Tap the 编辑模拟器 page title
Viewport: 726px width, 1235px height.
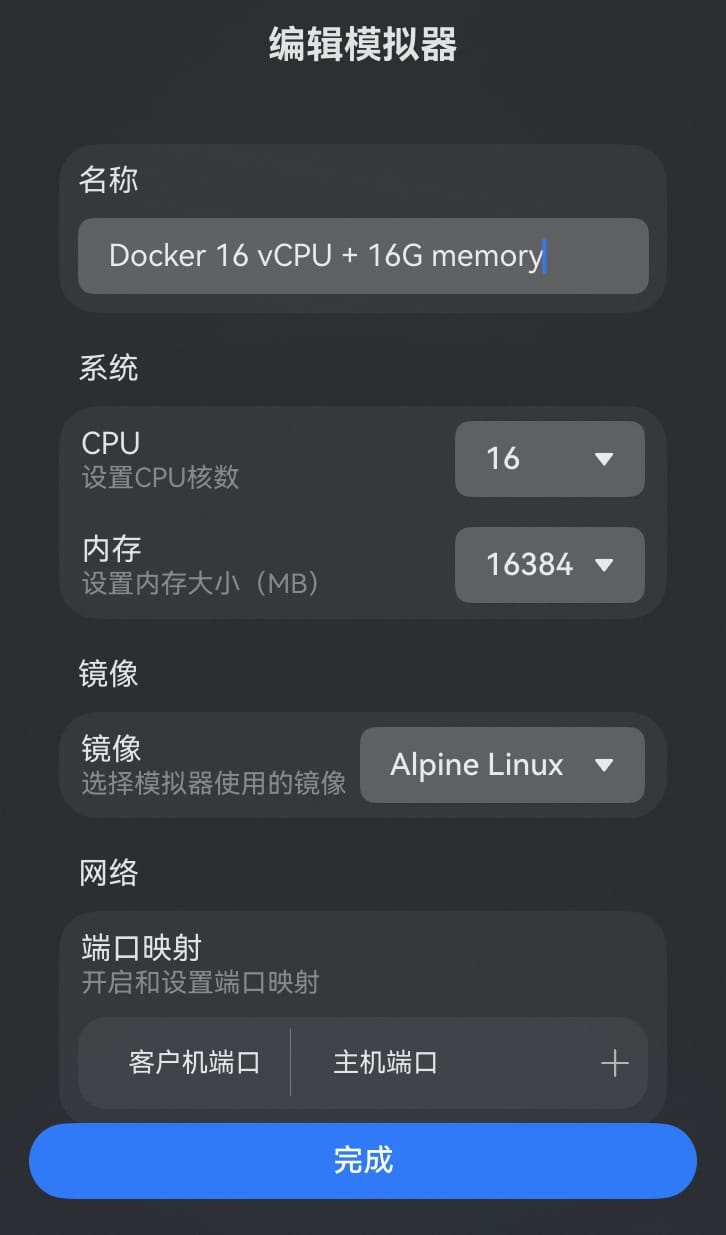pos(363,46)
